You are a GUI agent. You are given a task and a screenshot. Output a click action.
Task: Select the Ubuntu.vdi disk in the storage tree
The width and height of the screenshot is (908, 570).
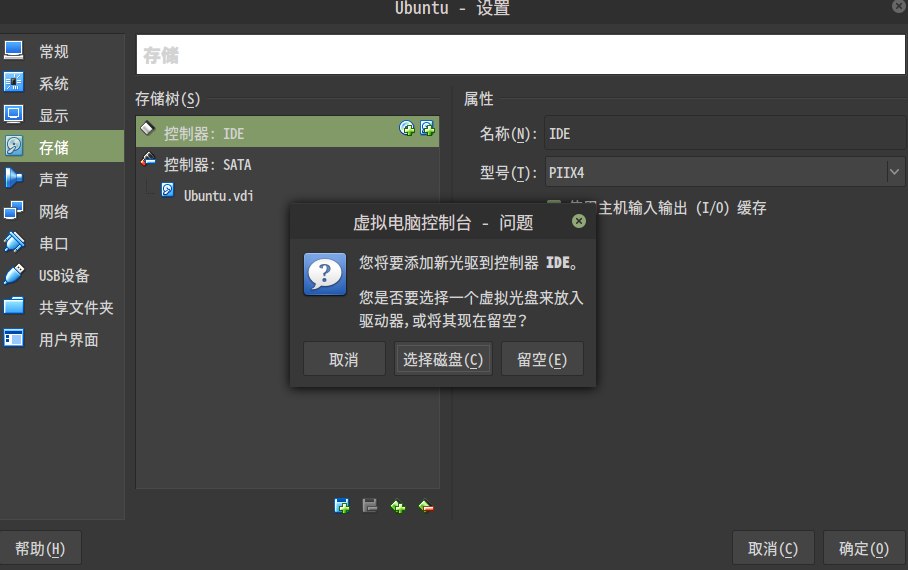pyautogui.click(x=218, y=195)
